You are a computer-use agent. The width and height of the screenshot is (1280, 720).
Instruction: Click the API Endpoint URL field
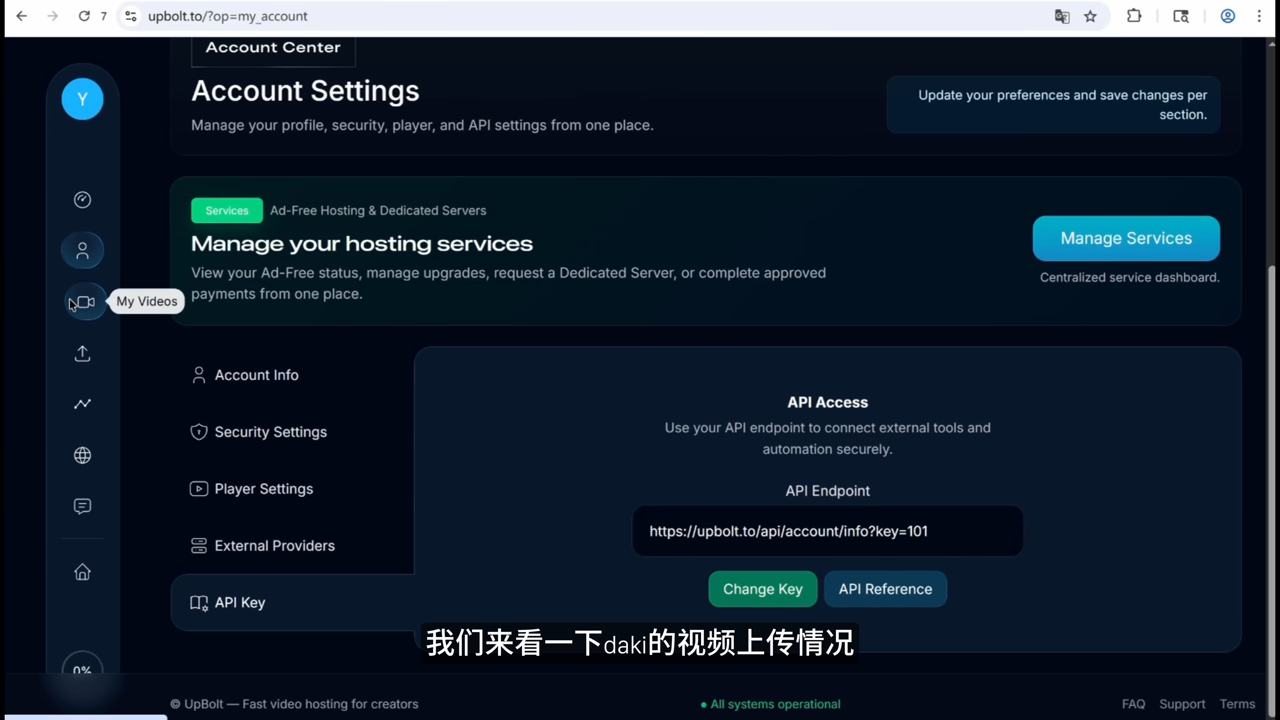(x=827, y=531)
